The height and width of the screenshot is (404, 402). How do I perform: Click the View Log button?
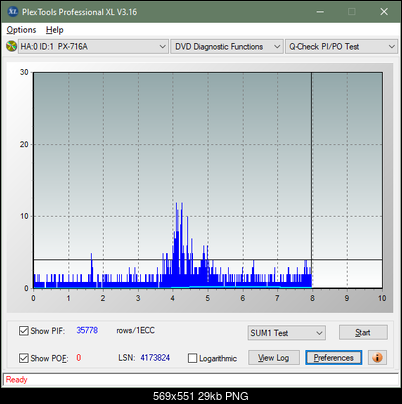[274, 358]
